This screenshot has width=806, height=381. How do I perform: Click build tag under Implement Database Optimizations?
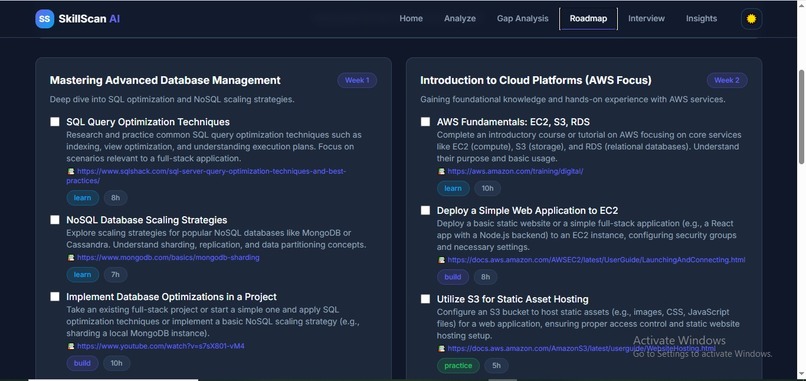(x=82, y=364)
